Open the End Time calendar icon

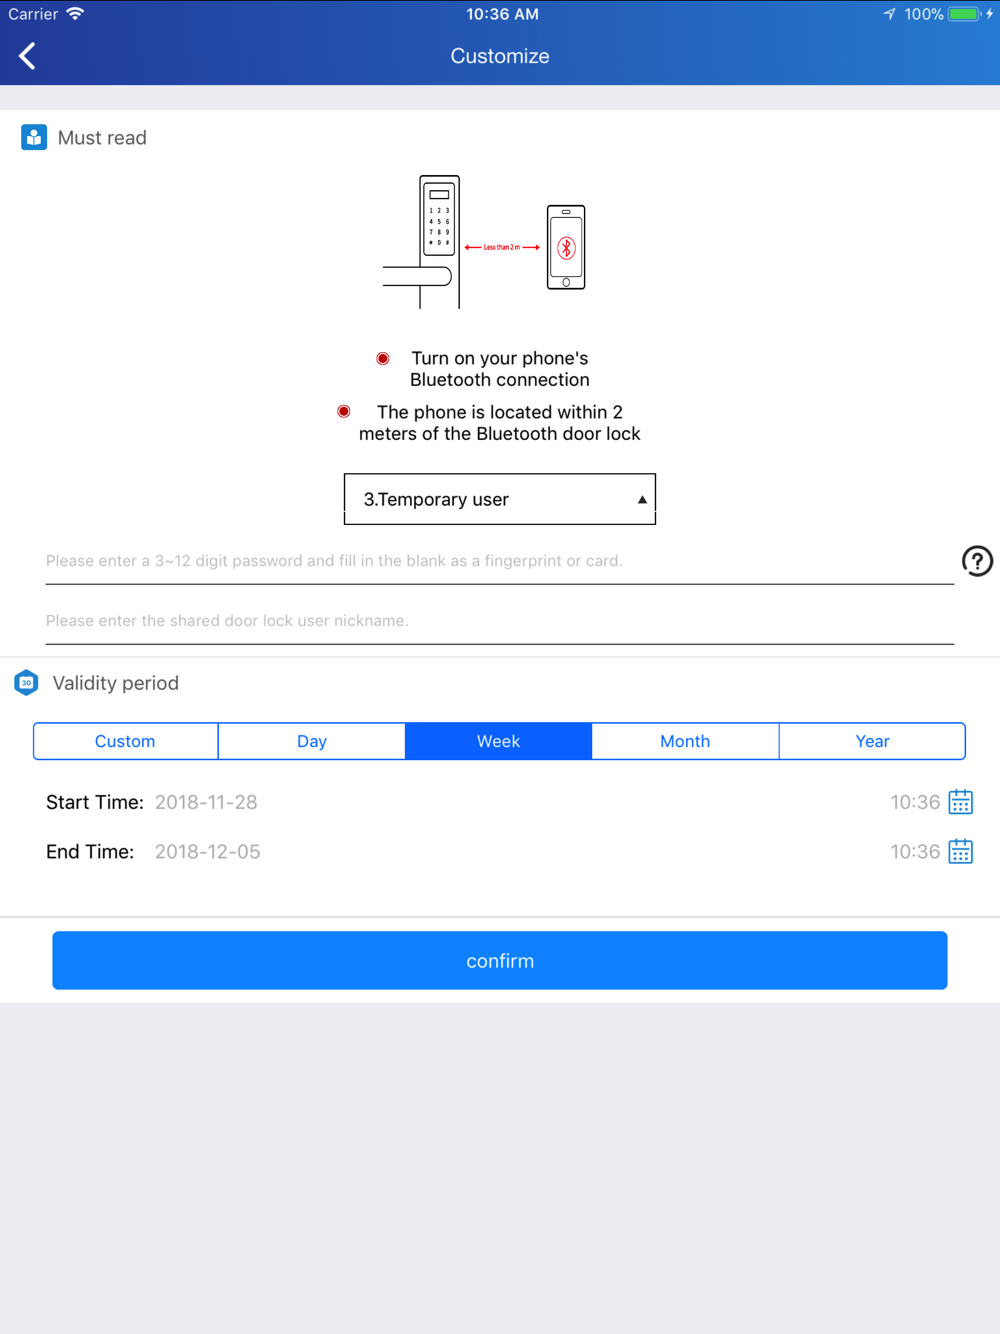(960, 852)
